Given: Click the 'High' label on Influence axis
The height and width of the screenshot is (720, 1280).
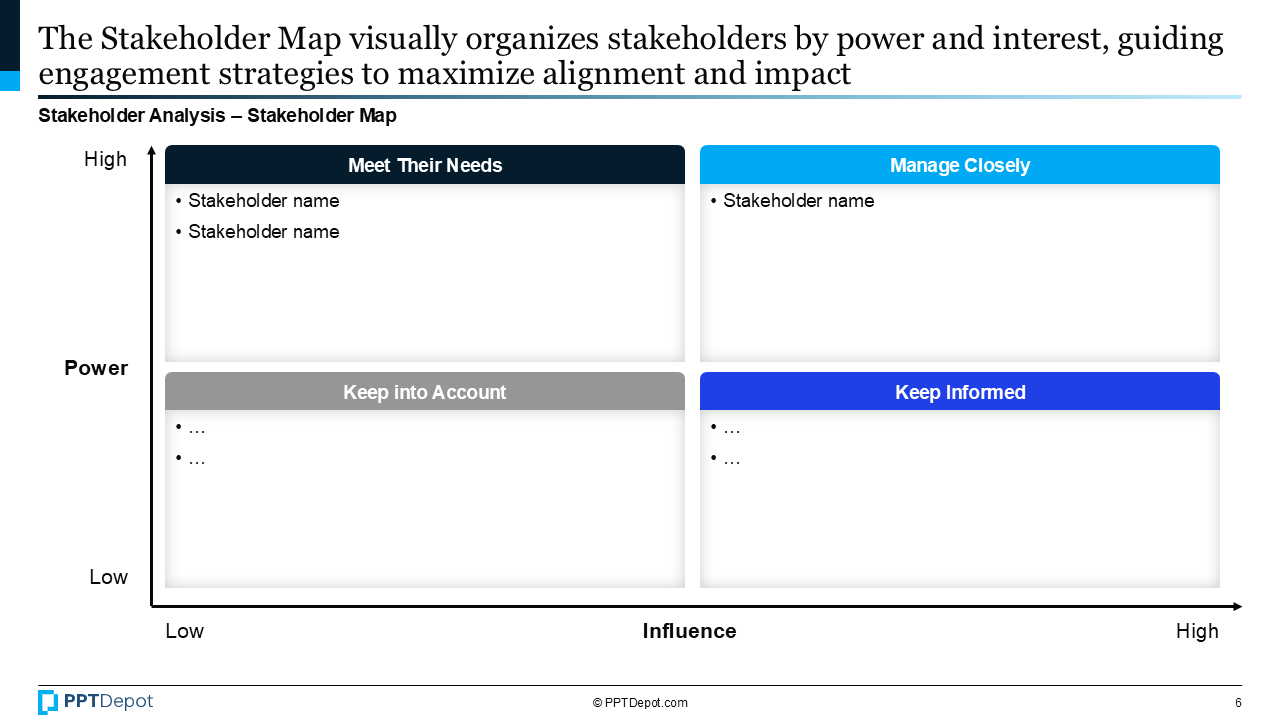Looking at the screenshot, I should pyautogui.click(x=1198, y=631).
